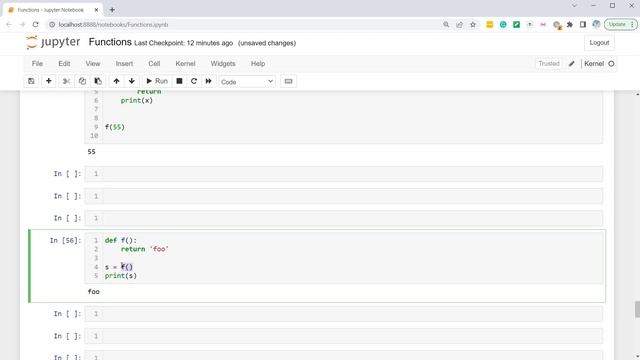Screen dimensions: 640x360
Task: Open the Cell menu
Action: click(x=154, y=64)
